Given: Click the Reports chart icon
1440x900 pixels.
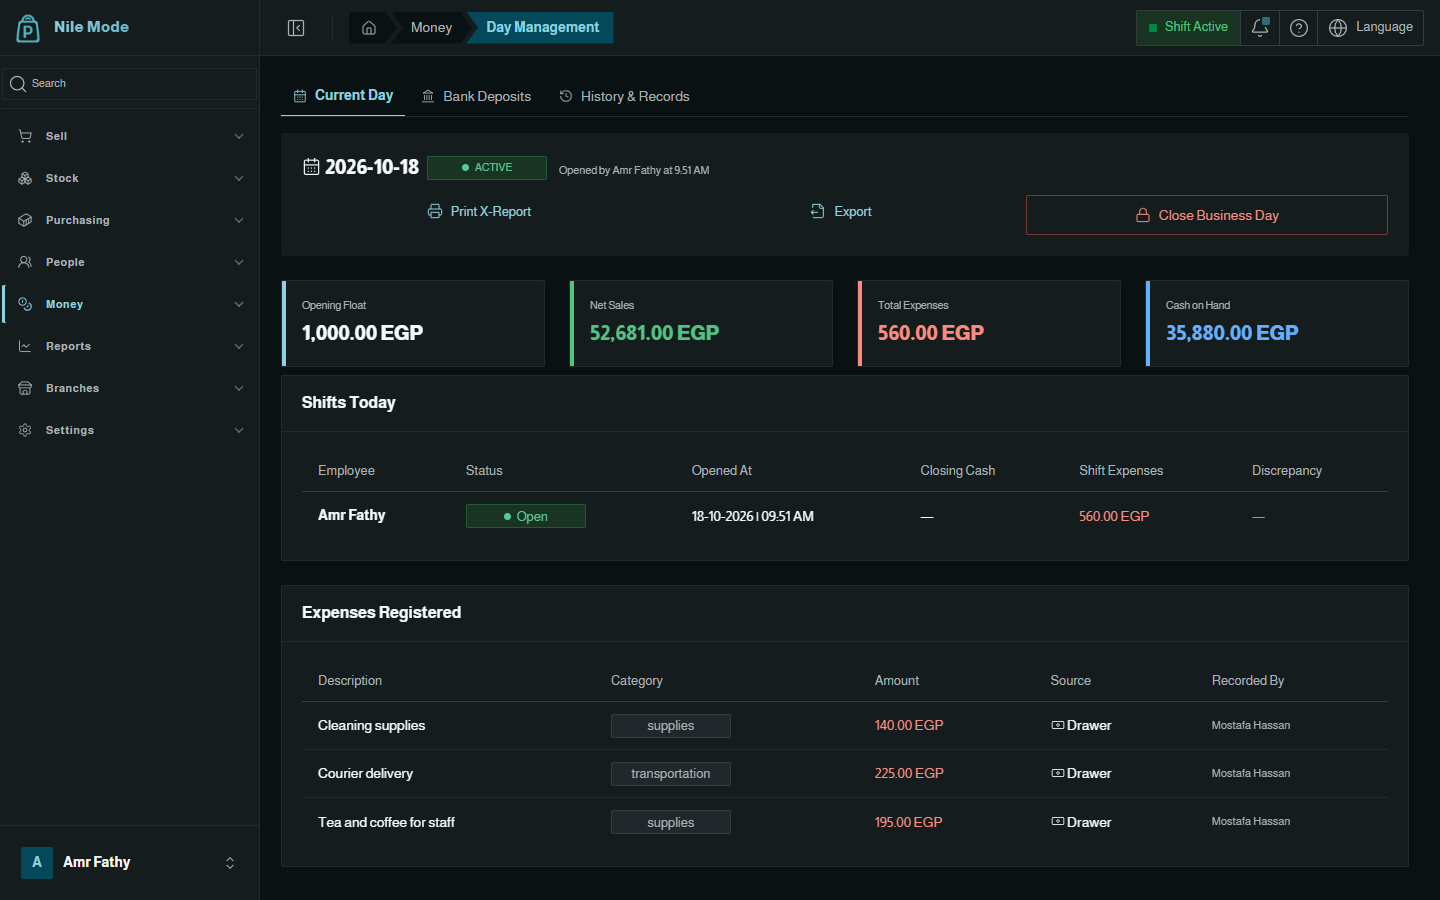Looking at the screenshot, I should pyautogui.click(x=25, y=346).
